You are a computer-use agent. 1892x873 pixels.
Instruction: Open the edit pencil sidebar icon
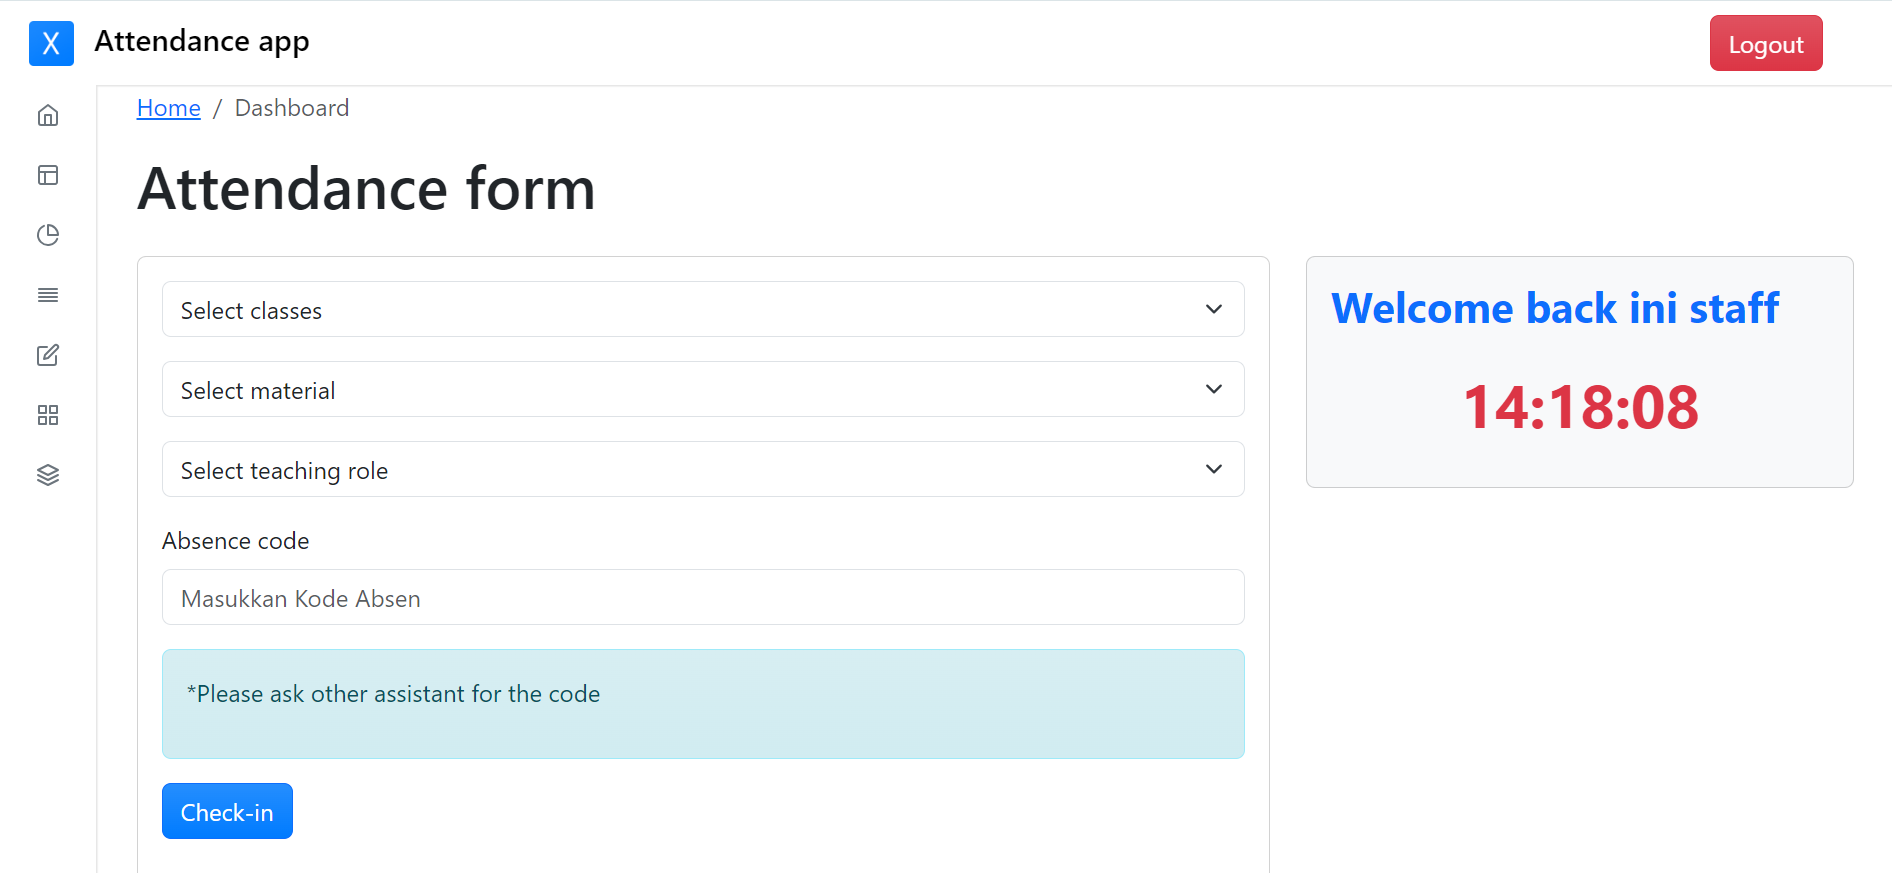pos(48,355)
